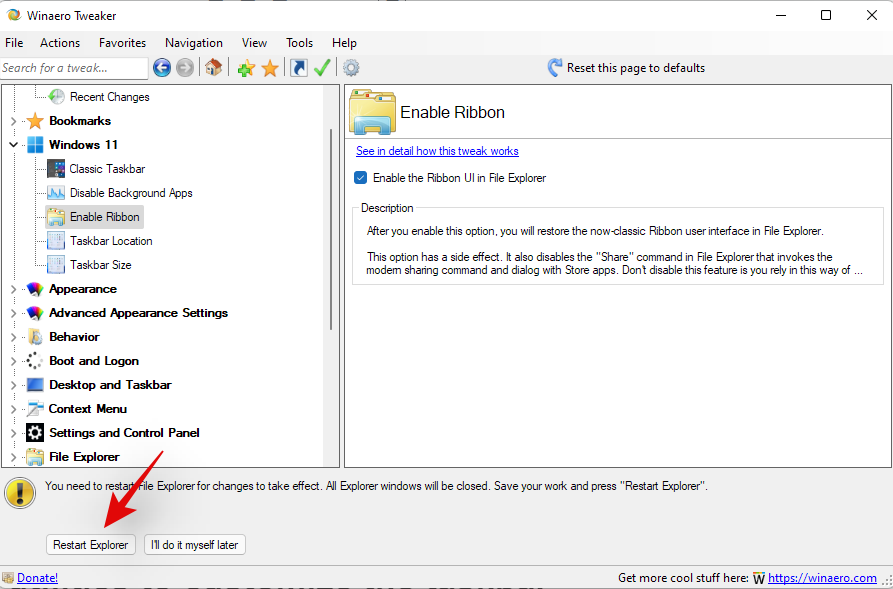Open the Tools menu

click(x=299, y=43)
